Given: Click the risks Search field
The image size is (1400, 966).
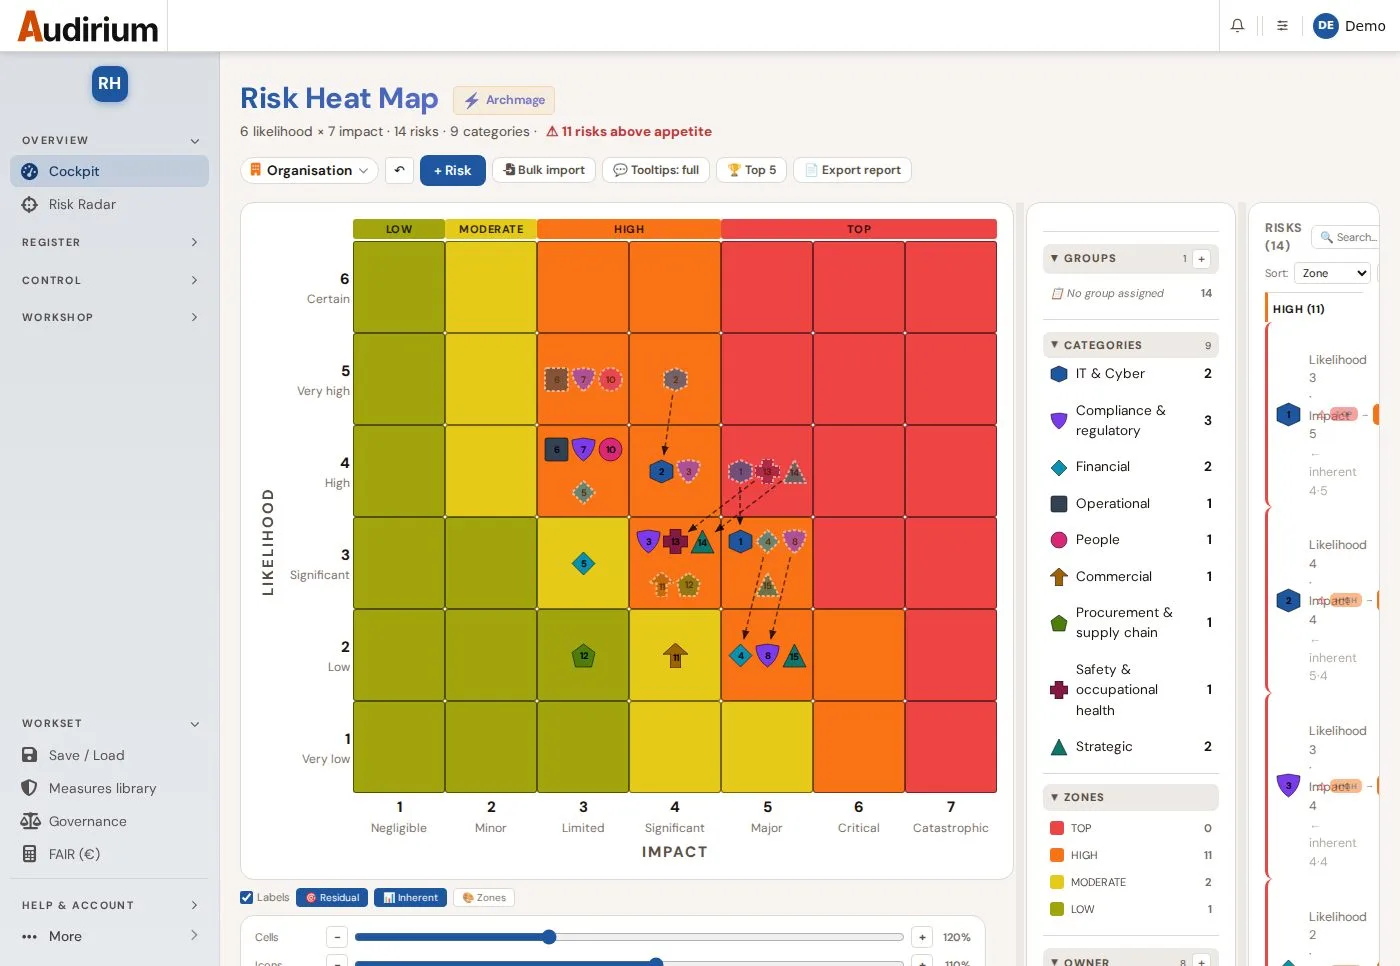Looking at the screenshot, I should [1346, 237].
